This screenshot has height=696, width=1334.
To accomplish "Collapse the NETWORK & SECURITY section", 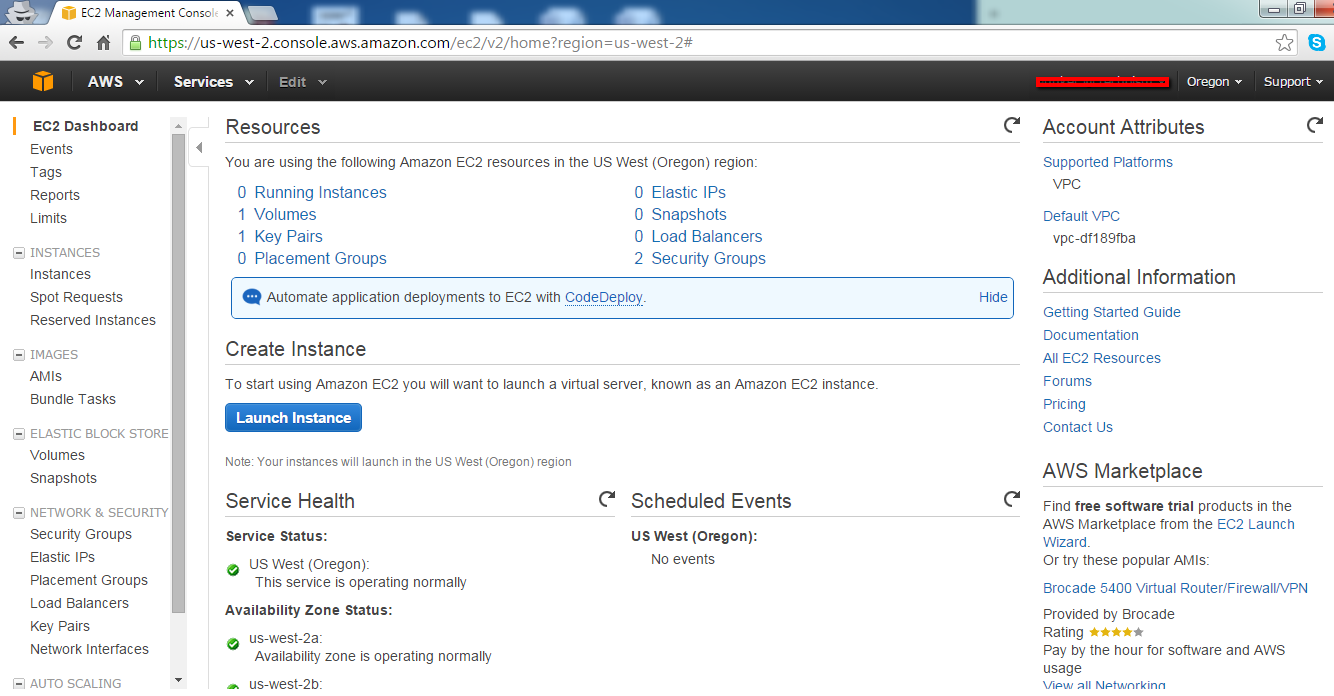I will click(x=19, y=513).
